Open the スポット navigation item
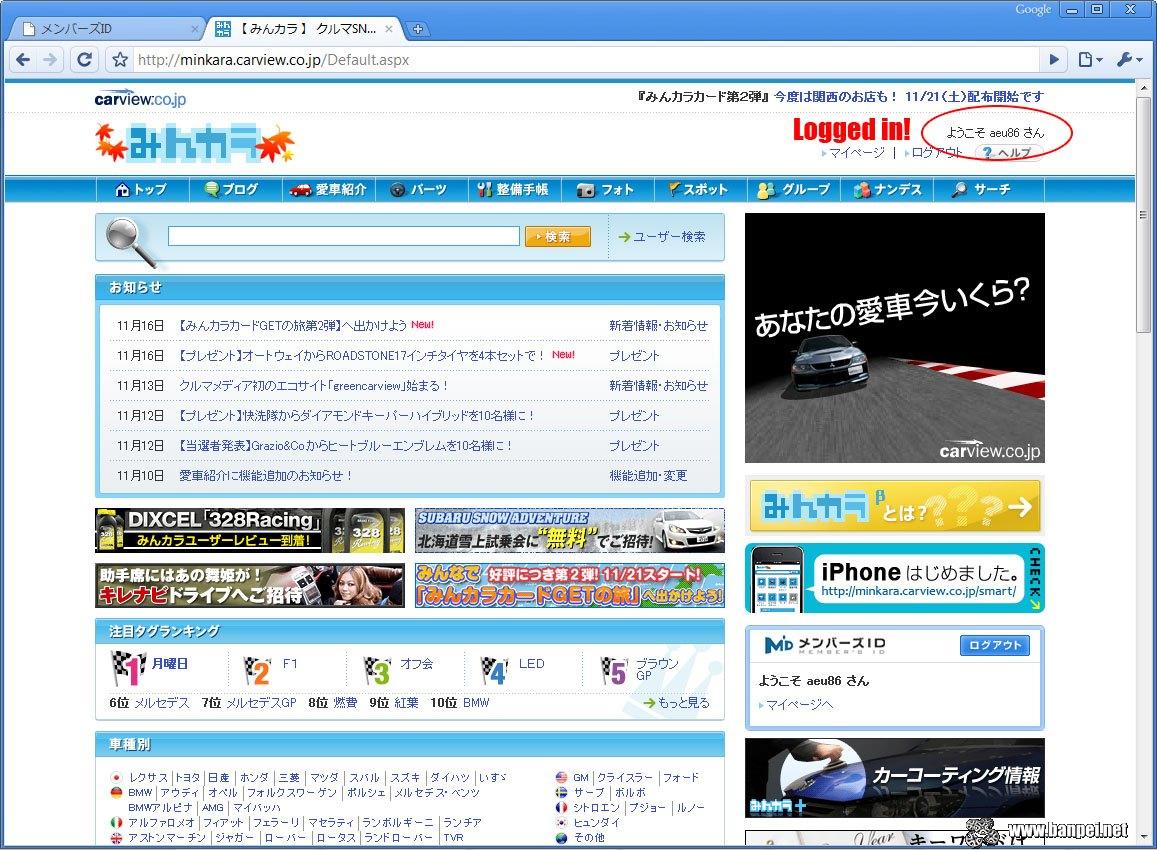Viewport: 1157px width, 850px height. point(698,190)
